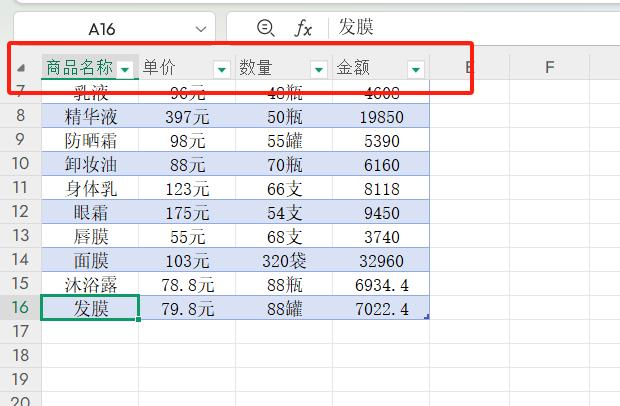Select the cell containing 6160
620x406 pixels.
point(381,164)
